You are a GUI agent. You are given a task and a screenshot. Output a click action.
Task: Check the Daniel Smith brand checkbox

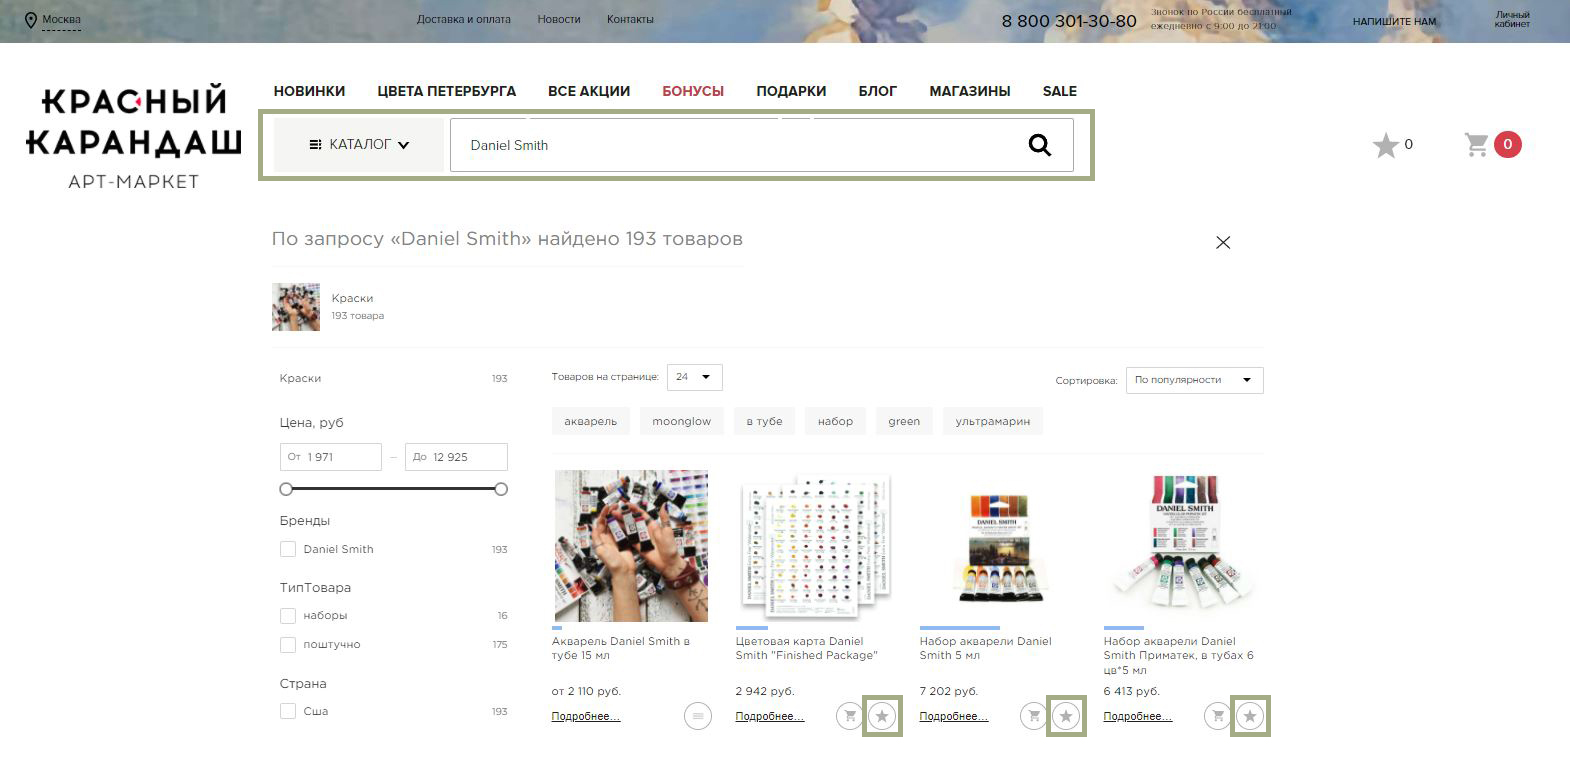pos(288,549)
